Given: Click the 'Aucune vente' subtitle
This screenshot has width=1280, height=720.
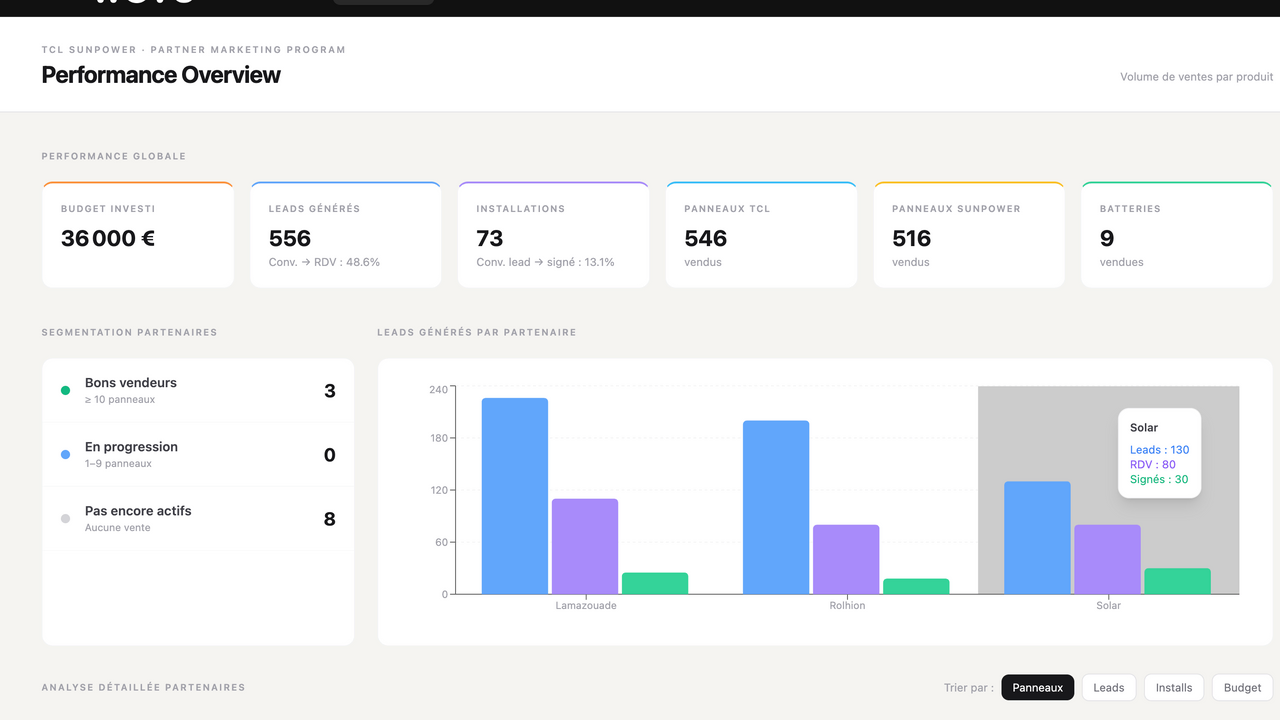Looking at the screenshot, I should coord(118,528).
